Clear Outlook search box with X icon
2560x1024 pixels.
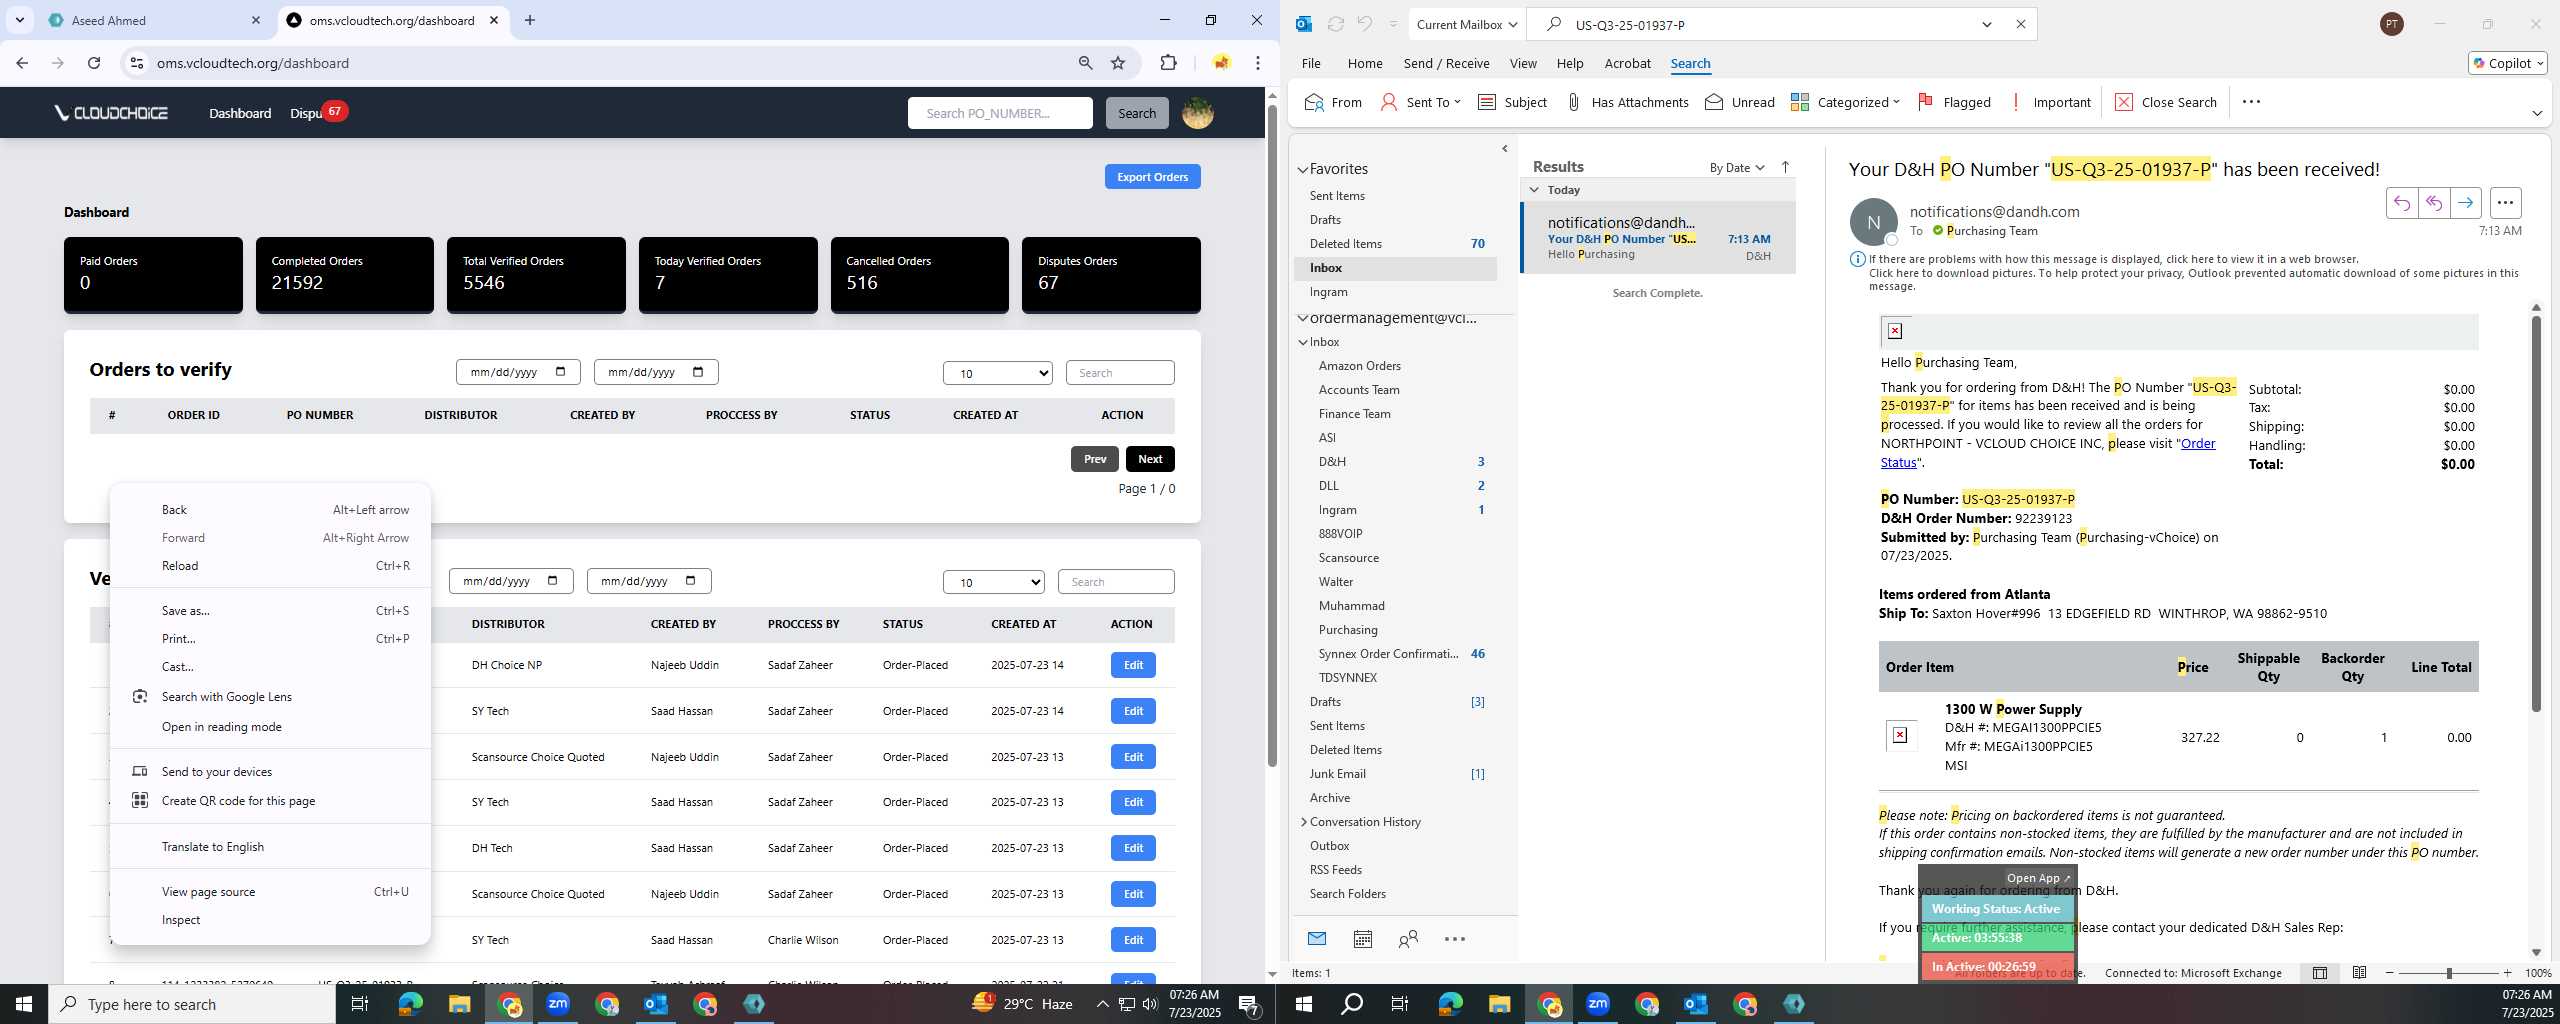2020,24
